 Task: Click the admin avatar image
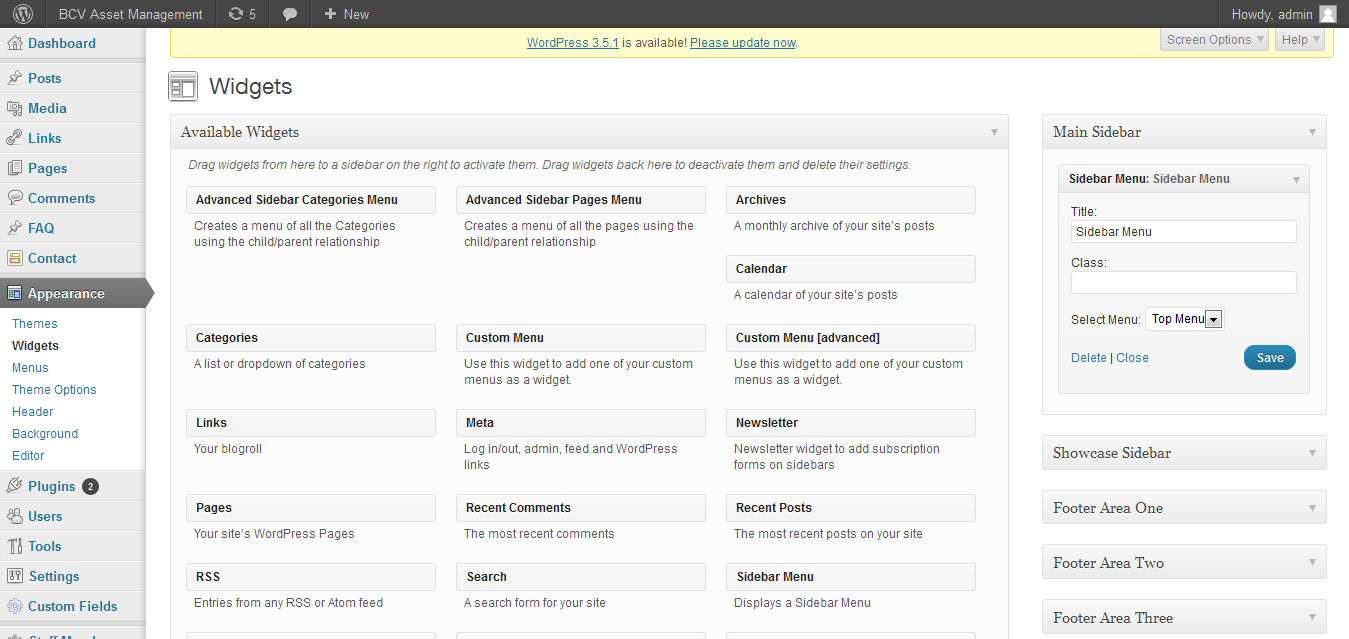1328,14
